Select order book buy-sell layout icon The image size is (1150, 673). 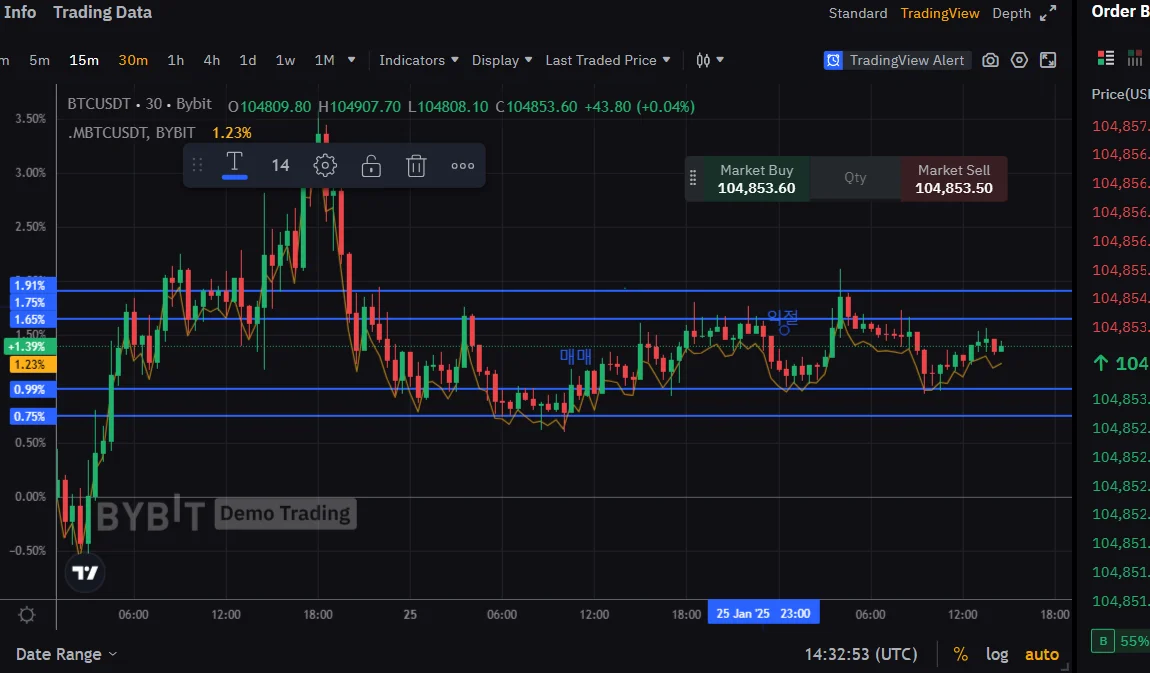pos(1105,58)
